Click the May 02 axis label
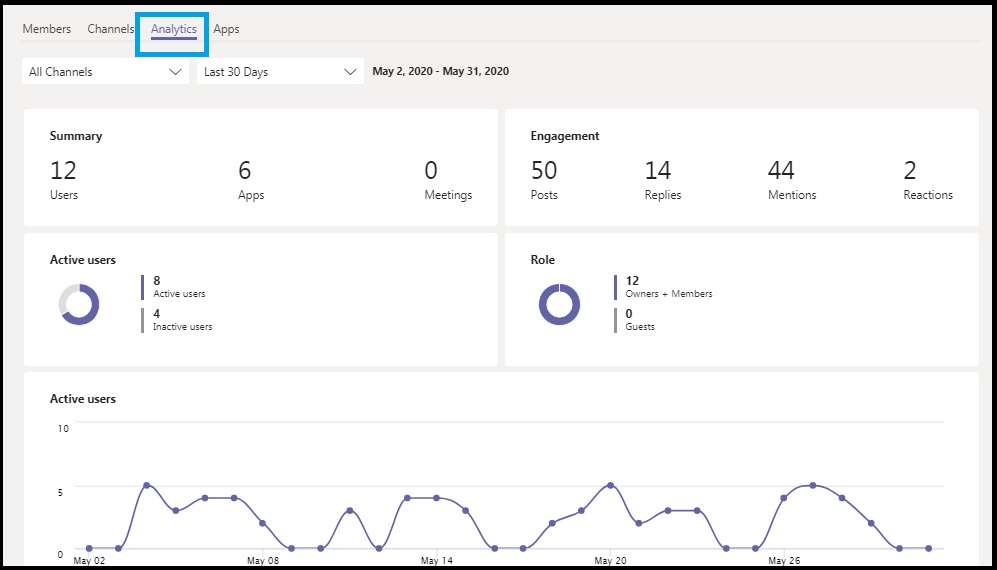Viewport: 997px width, 570px height. tap(90, 560)
